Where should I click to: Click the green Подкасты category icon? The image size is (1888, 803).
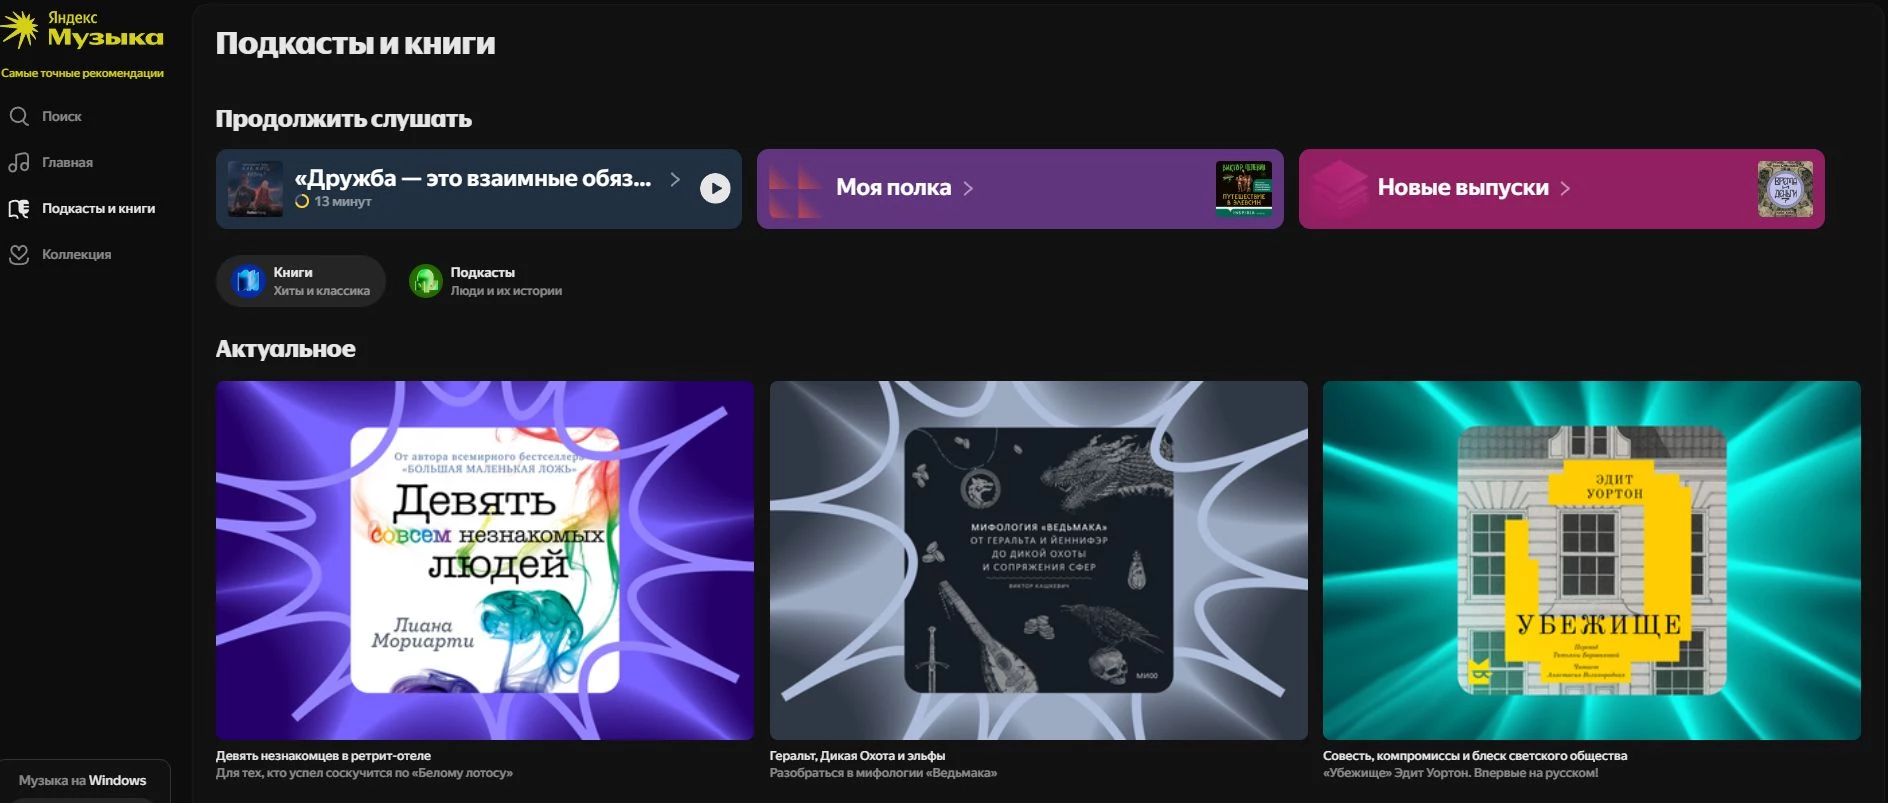tap(425, 281)
